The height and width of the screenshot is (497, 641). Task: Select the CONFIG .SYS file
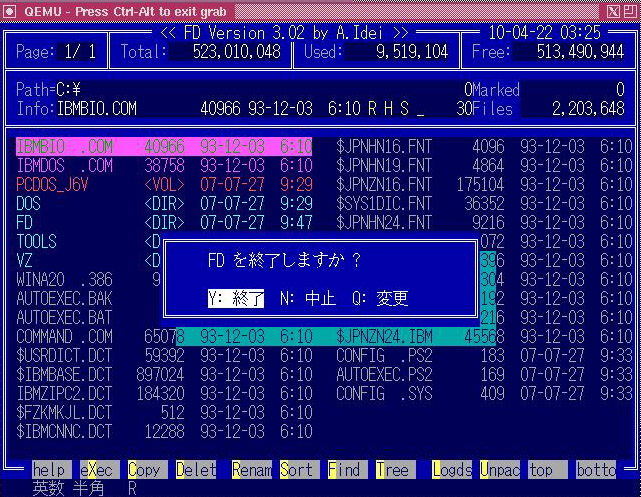(484, 394)
